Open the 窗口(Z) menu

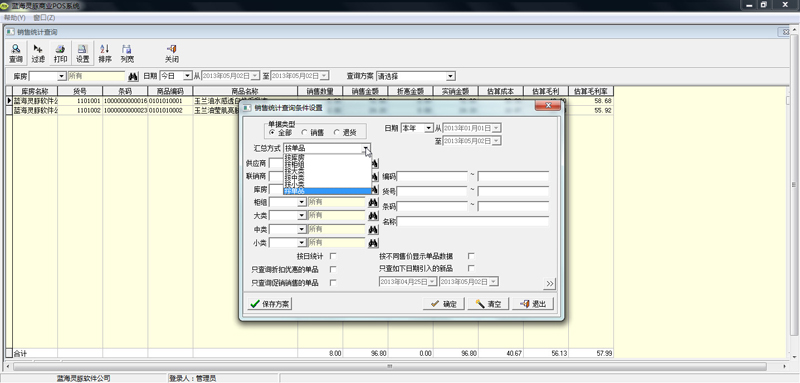44,17
